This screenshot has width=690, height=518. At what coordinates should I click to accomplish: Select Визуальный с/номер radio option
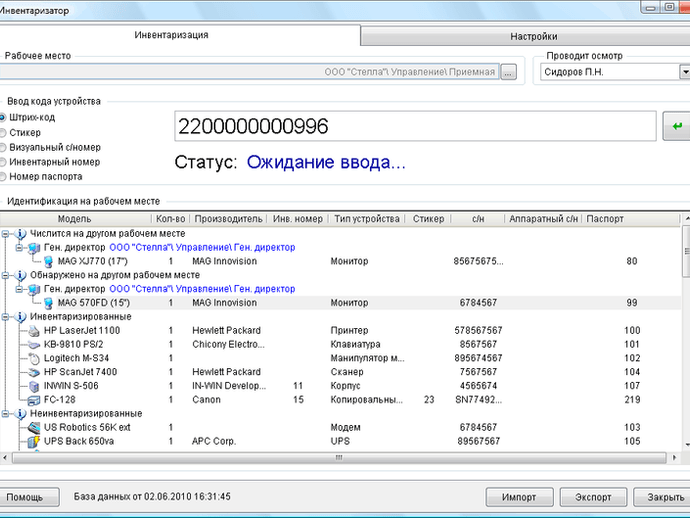point(2,147)
